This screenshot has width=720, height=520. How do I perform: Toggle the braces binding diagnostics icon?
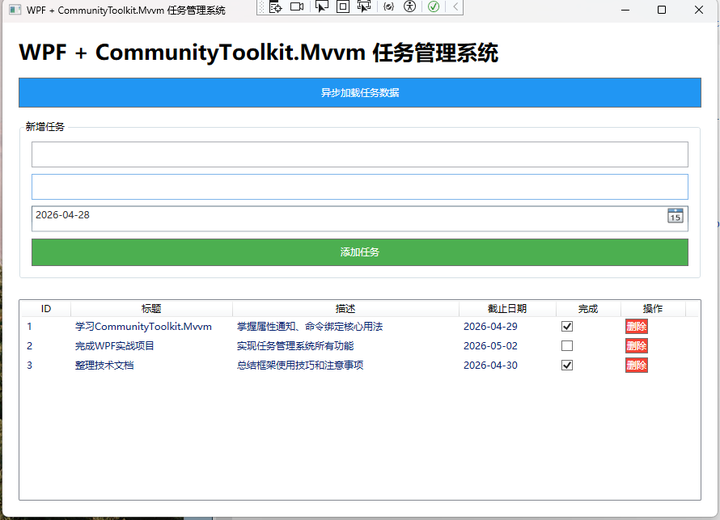click(x=388, y=6)
